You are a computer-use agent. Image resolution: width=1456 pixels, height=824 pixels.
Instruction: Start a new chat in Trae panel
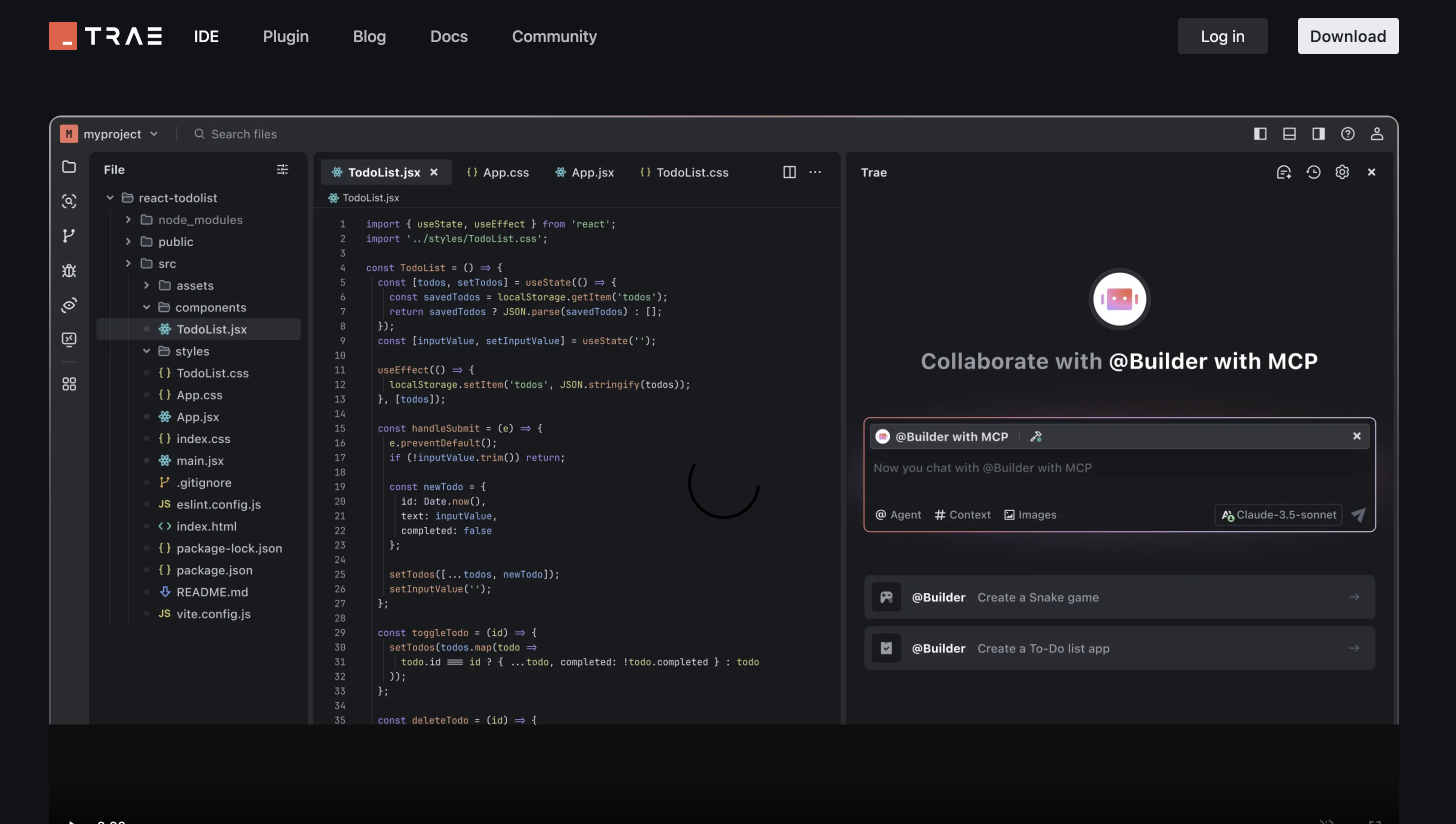coord(1284,172)
